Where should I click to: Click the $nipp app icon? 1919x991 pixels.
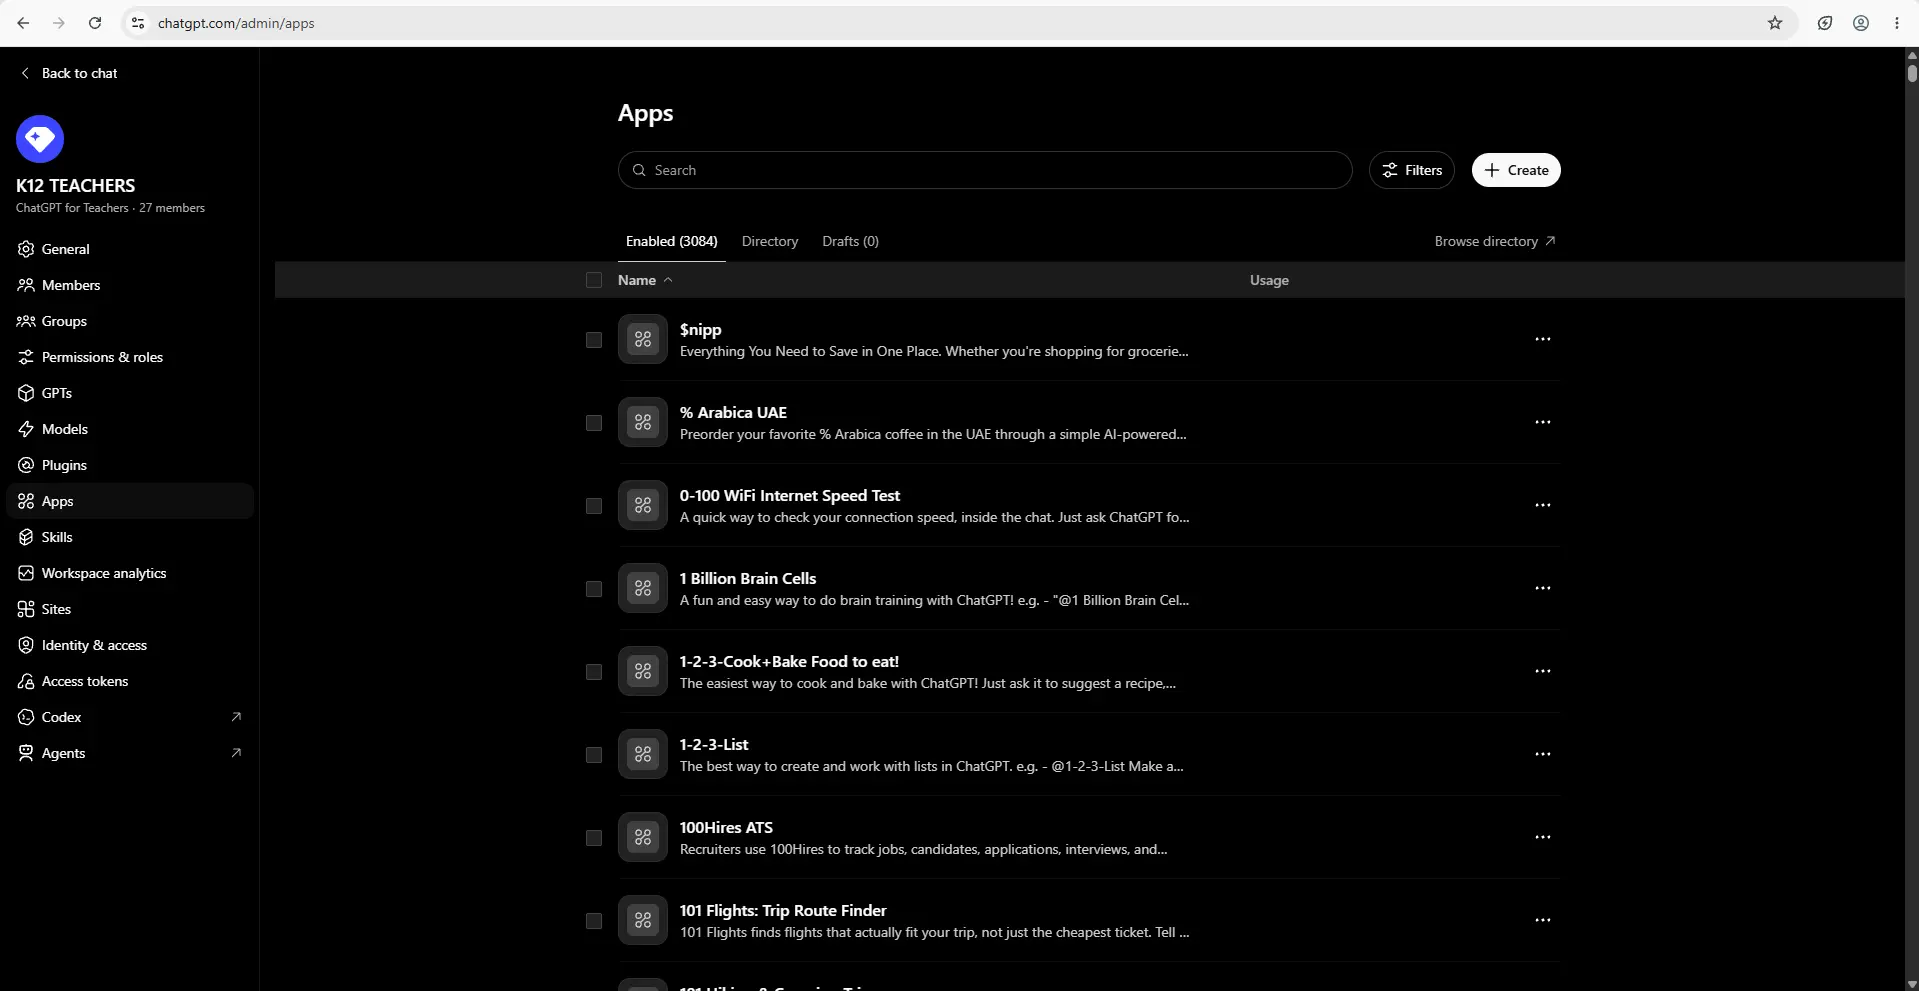[643, 340]
